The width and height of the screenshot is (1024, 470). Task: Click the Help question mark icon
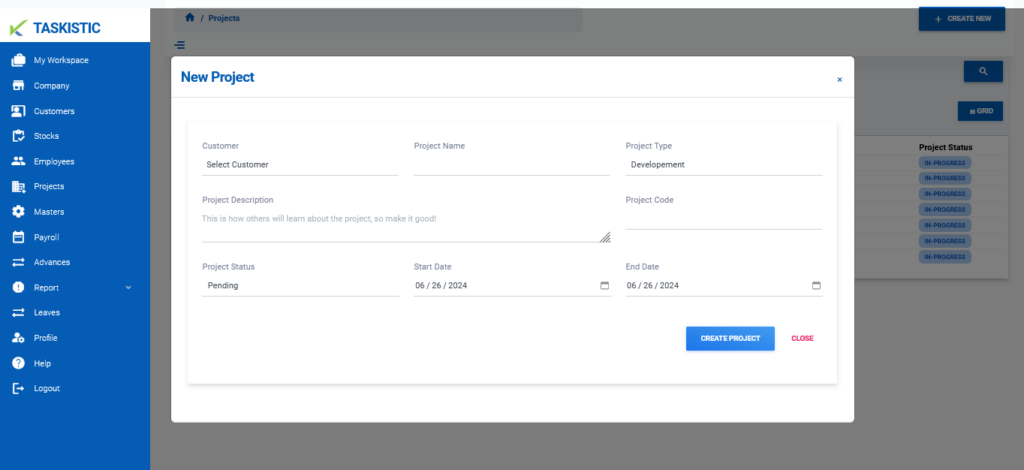click(18, 363)
